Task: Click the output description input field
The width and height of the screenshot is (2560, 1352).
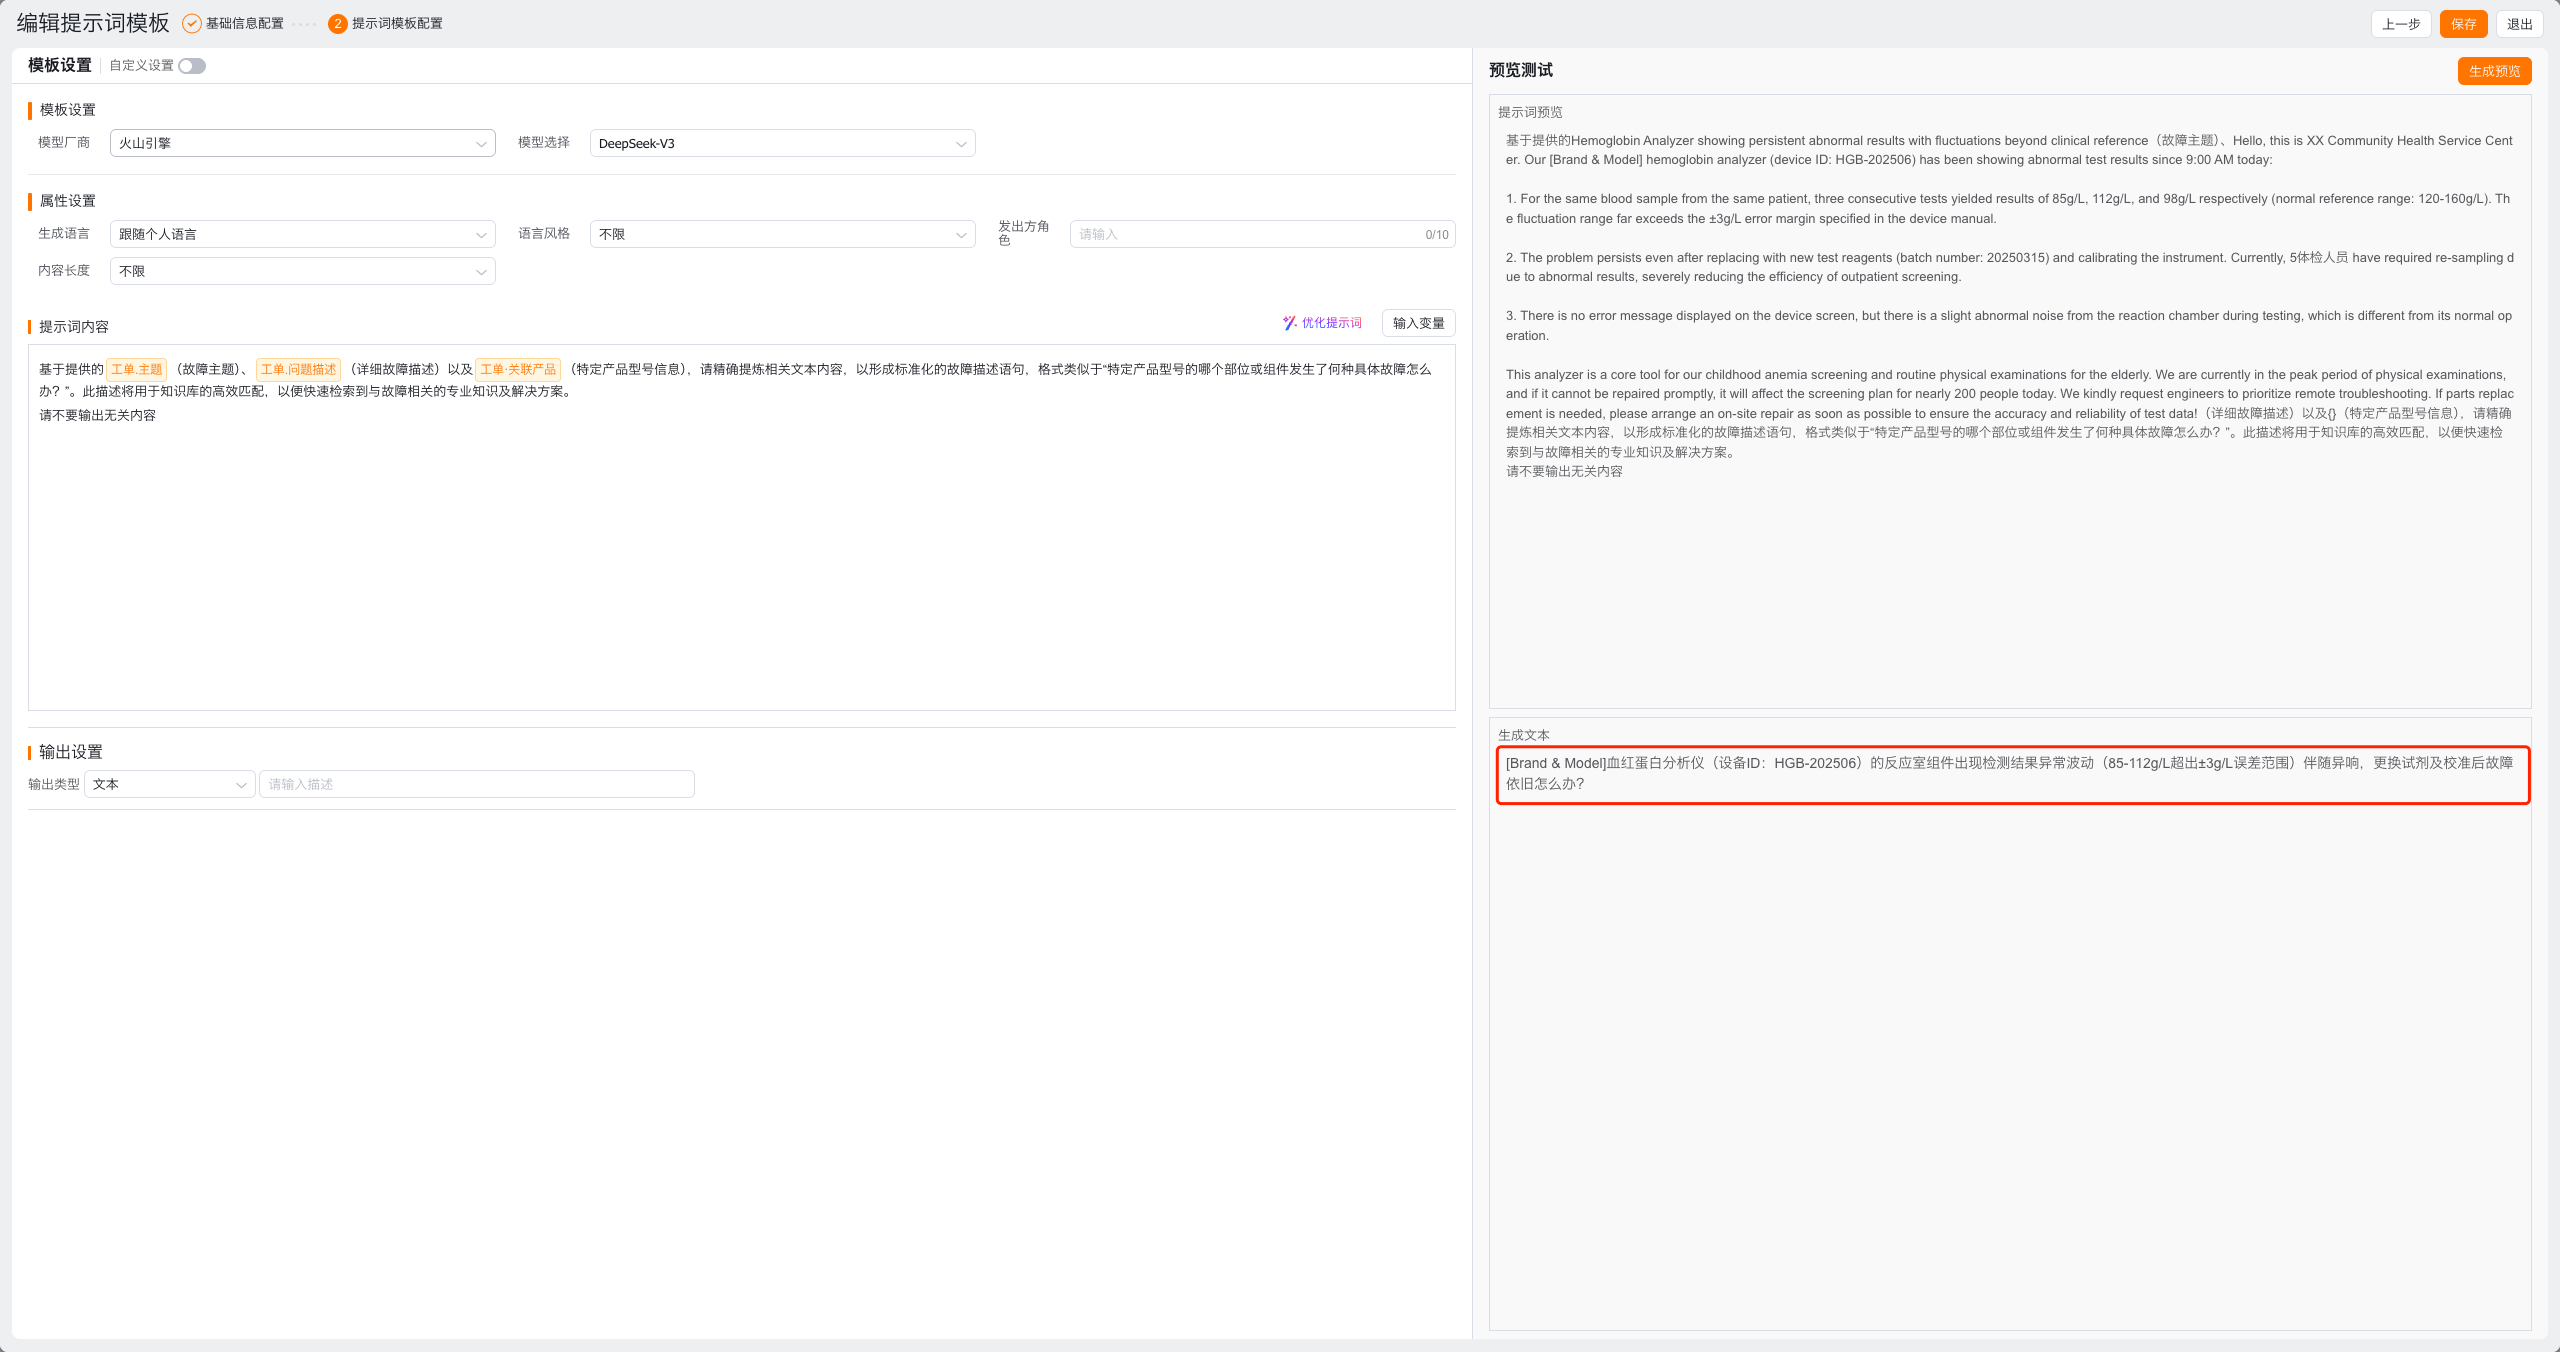Action: point(476,784)
